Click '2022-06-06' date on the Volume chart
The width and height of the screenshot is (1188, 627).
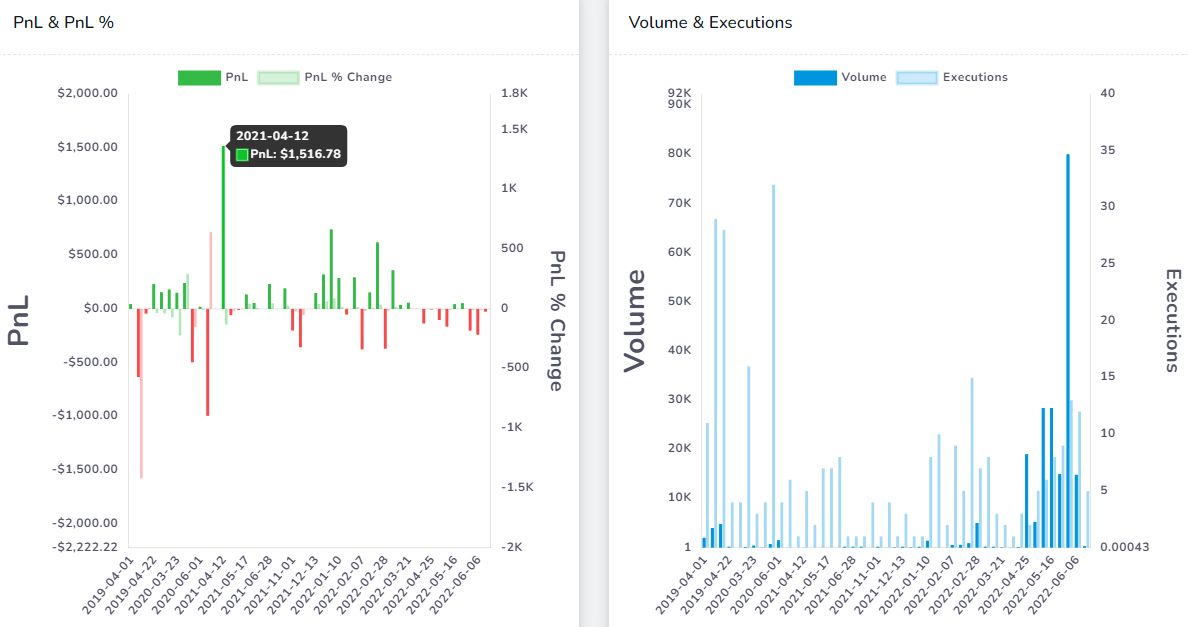(x=1055, y=585)
